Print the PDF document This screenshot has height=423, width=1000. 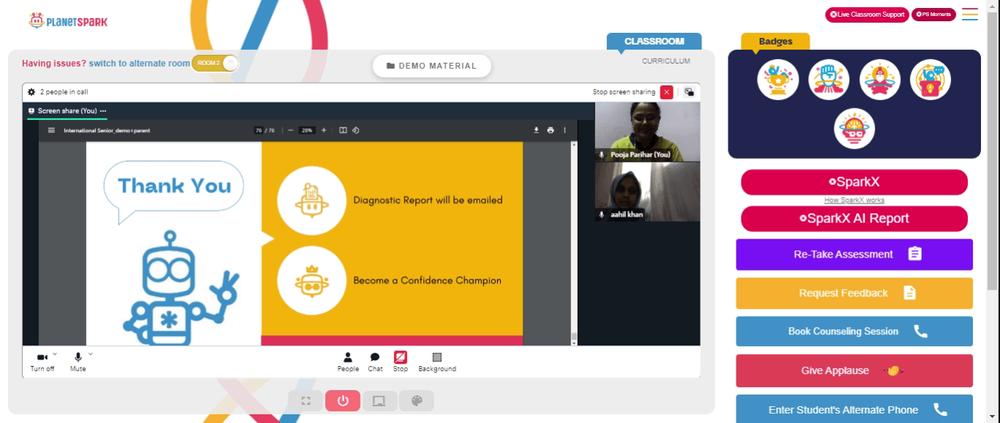point(550,130)
